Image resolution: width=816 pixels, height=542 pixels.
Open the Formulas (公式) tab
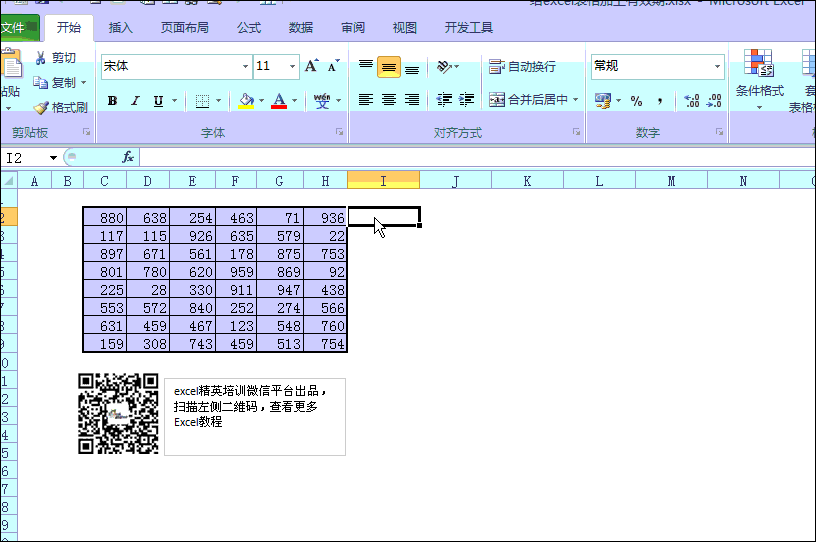249,28
